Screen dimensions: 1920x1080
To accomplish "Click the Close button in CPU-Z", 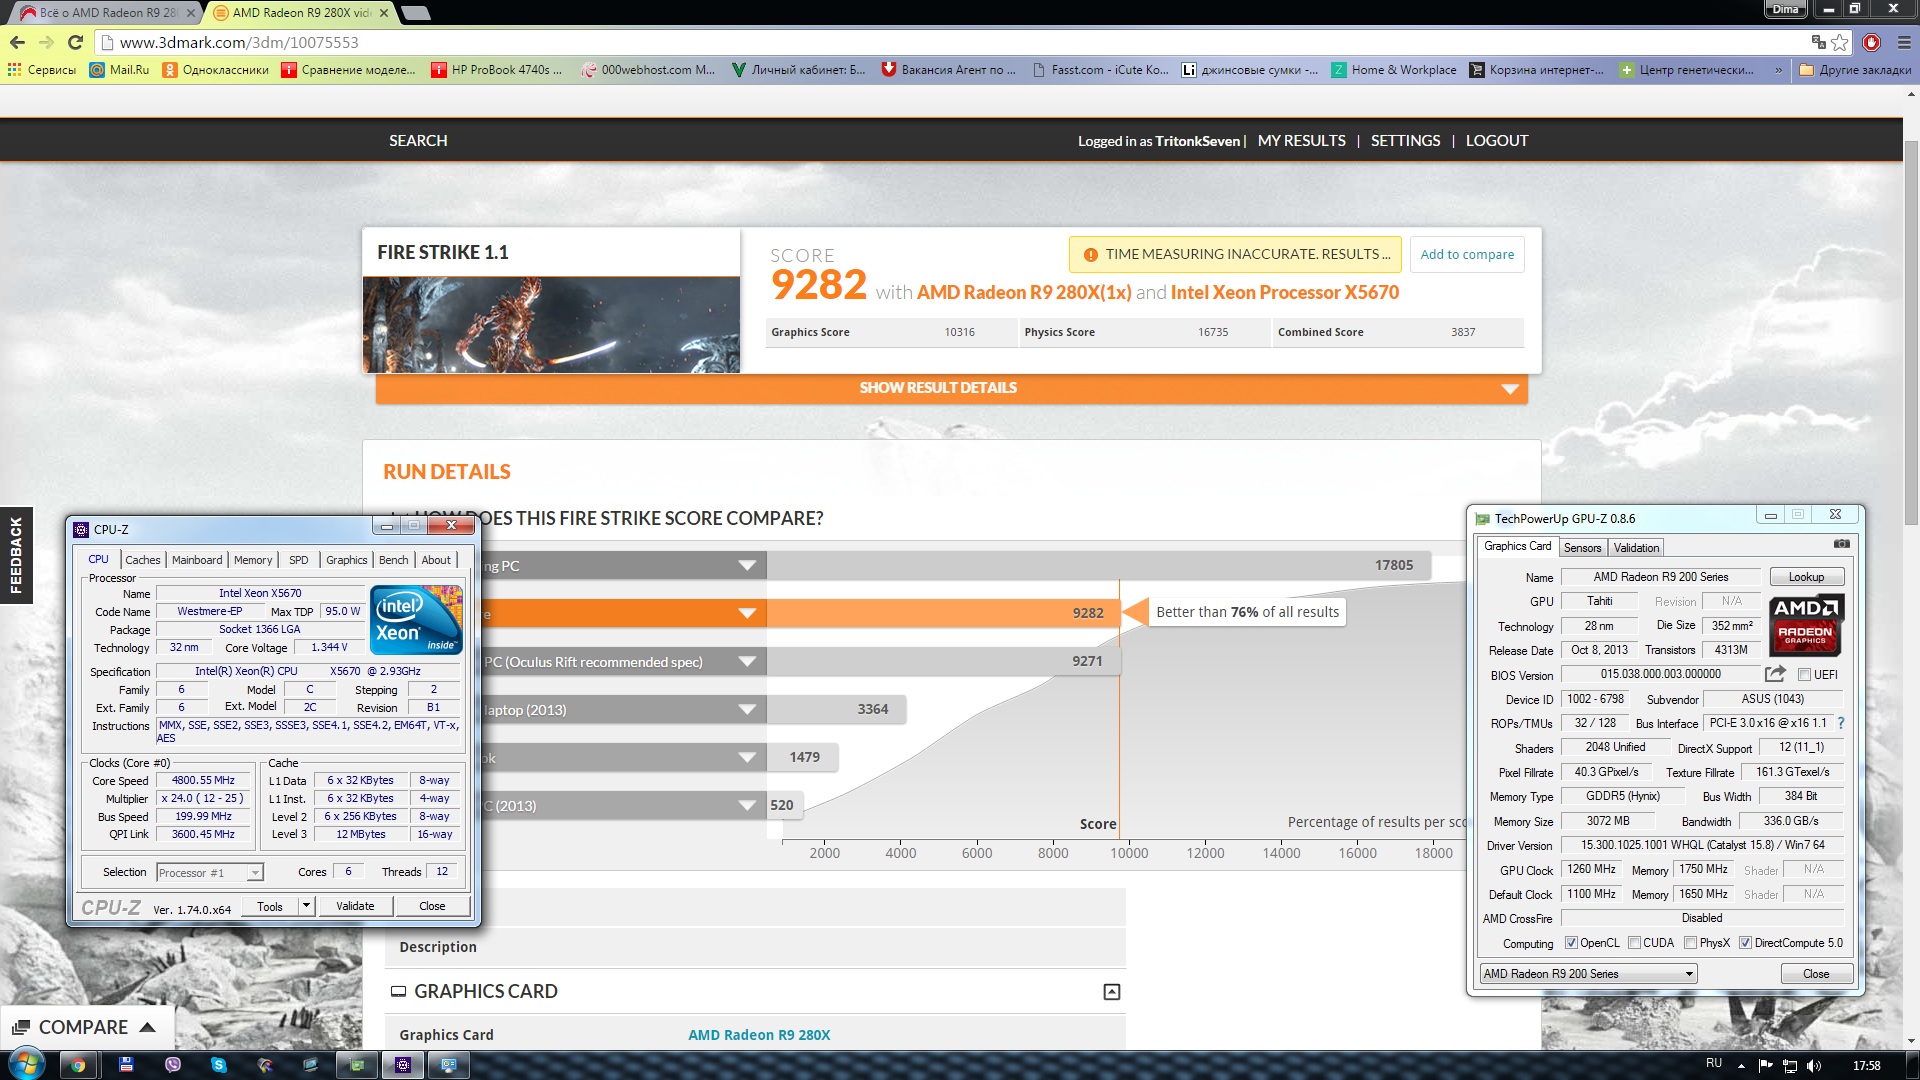I will [x=432, y=906].
